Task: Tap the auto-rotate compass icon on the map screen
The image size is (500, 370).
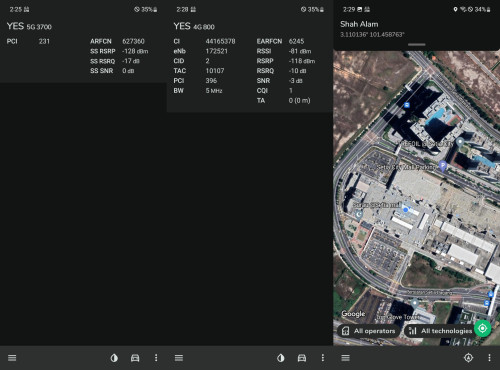Action: 468,358
